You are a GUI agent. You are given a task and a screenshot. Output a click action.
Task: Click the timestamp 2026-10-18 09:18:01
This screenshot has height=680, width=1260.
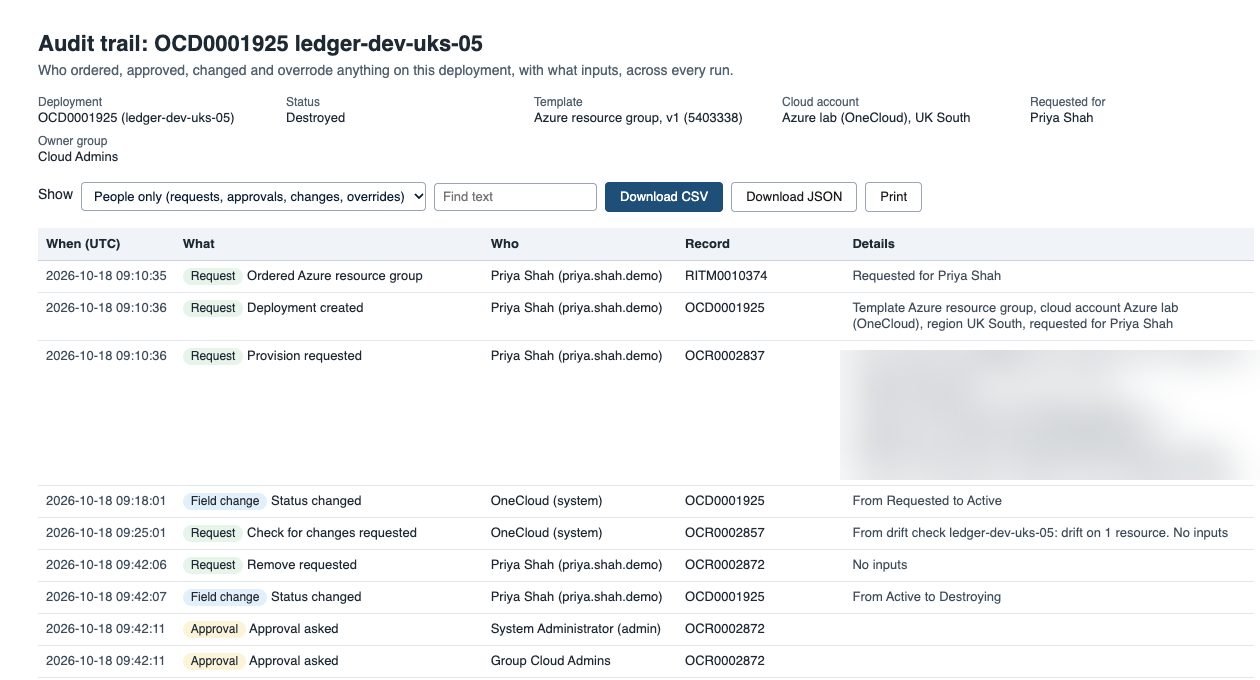[106, 501]
